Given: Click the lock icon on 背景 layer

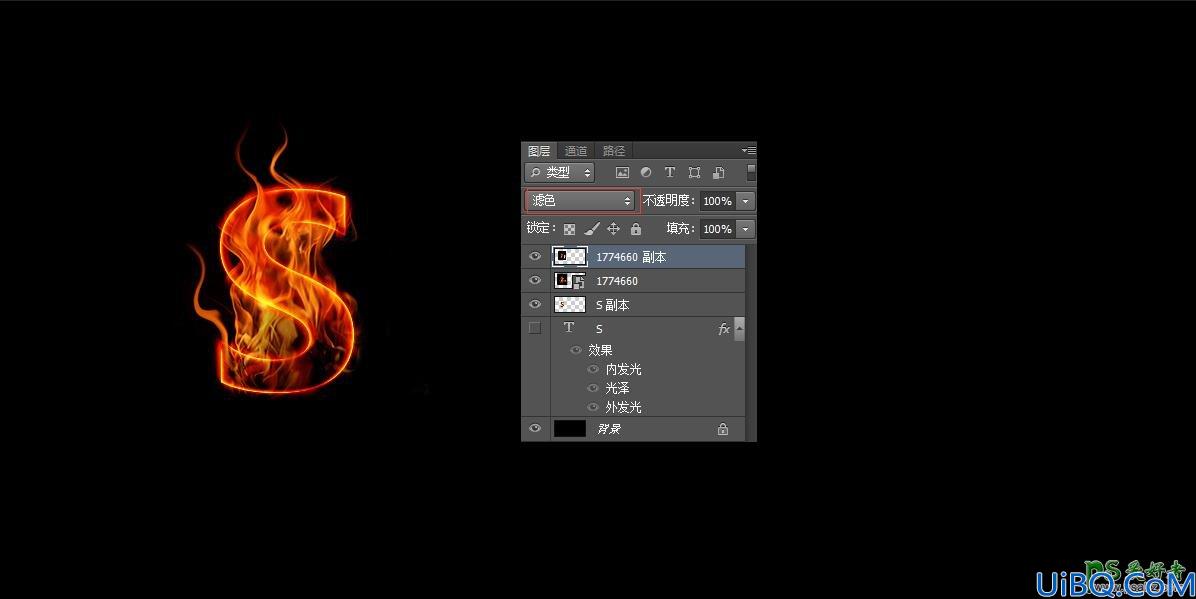Looking at the screenshot, I should point(722,430).
